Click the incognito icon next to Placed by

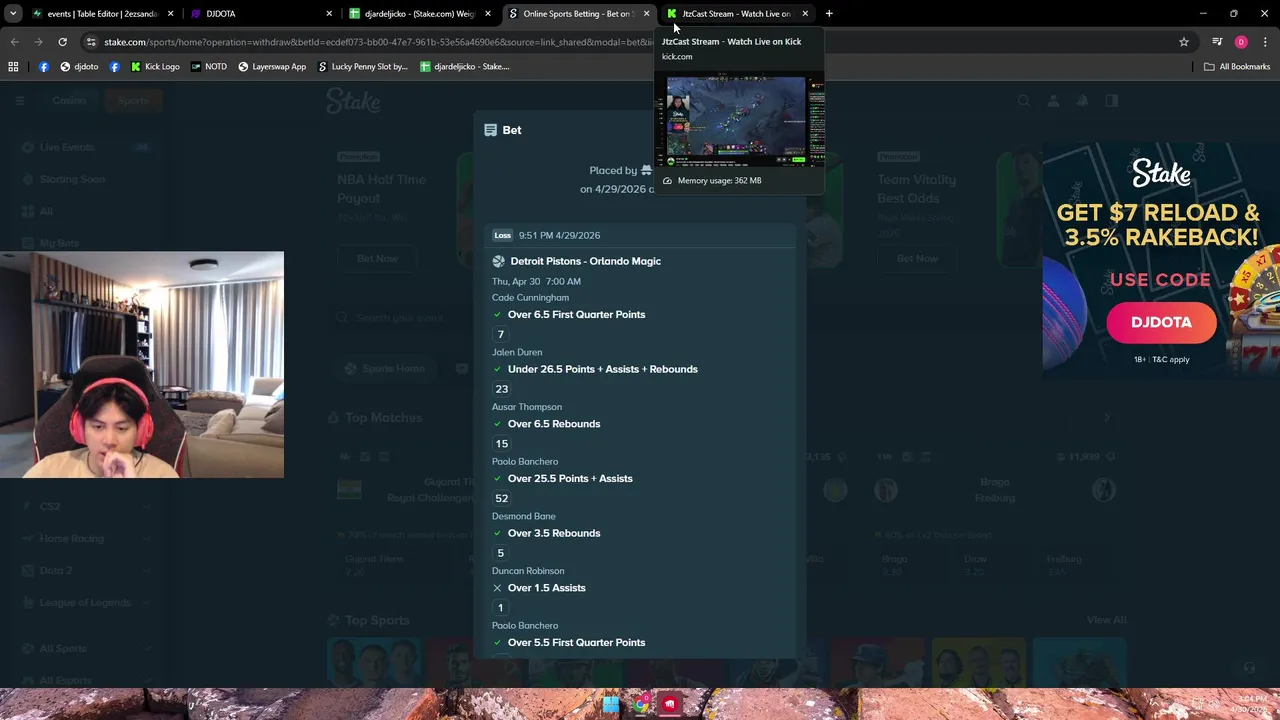(x=646, y=170)
